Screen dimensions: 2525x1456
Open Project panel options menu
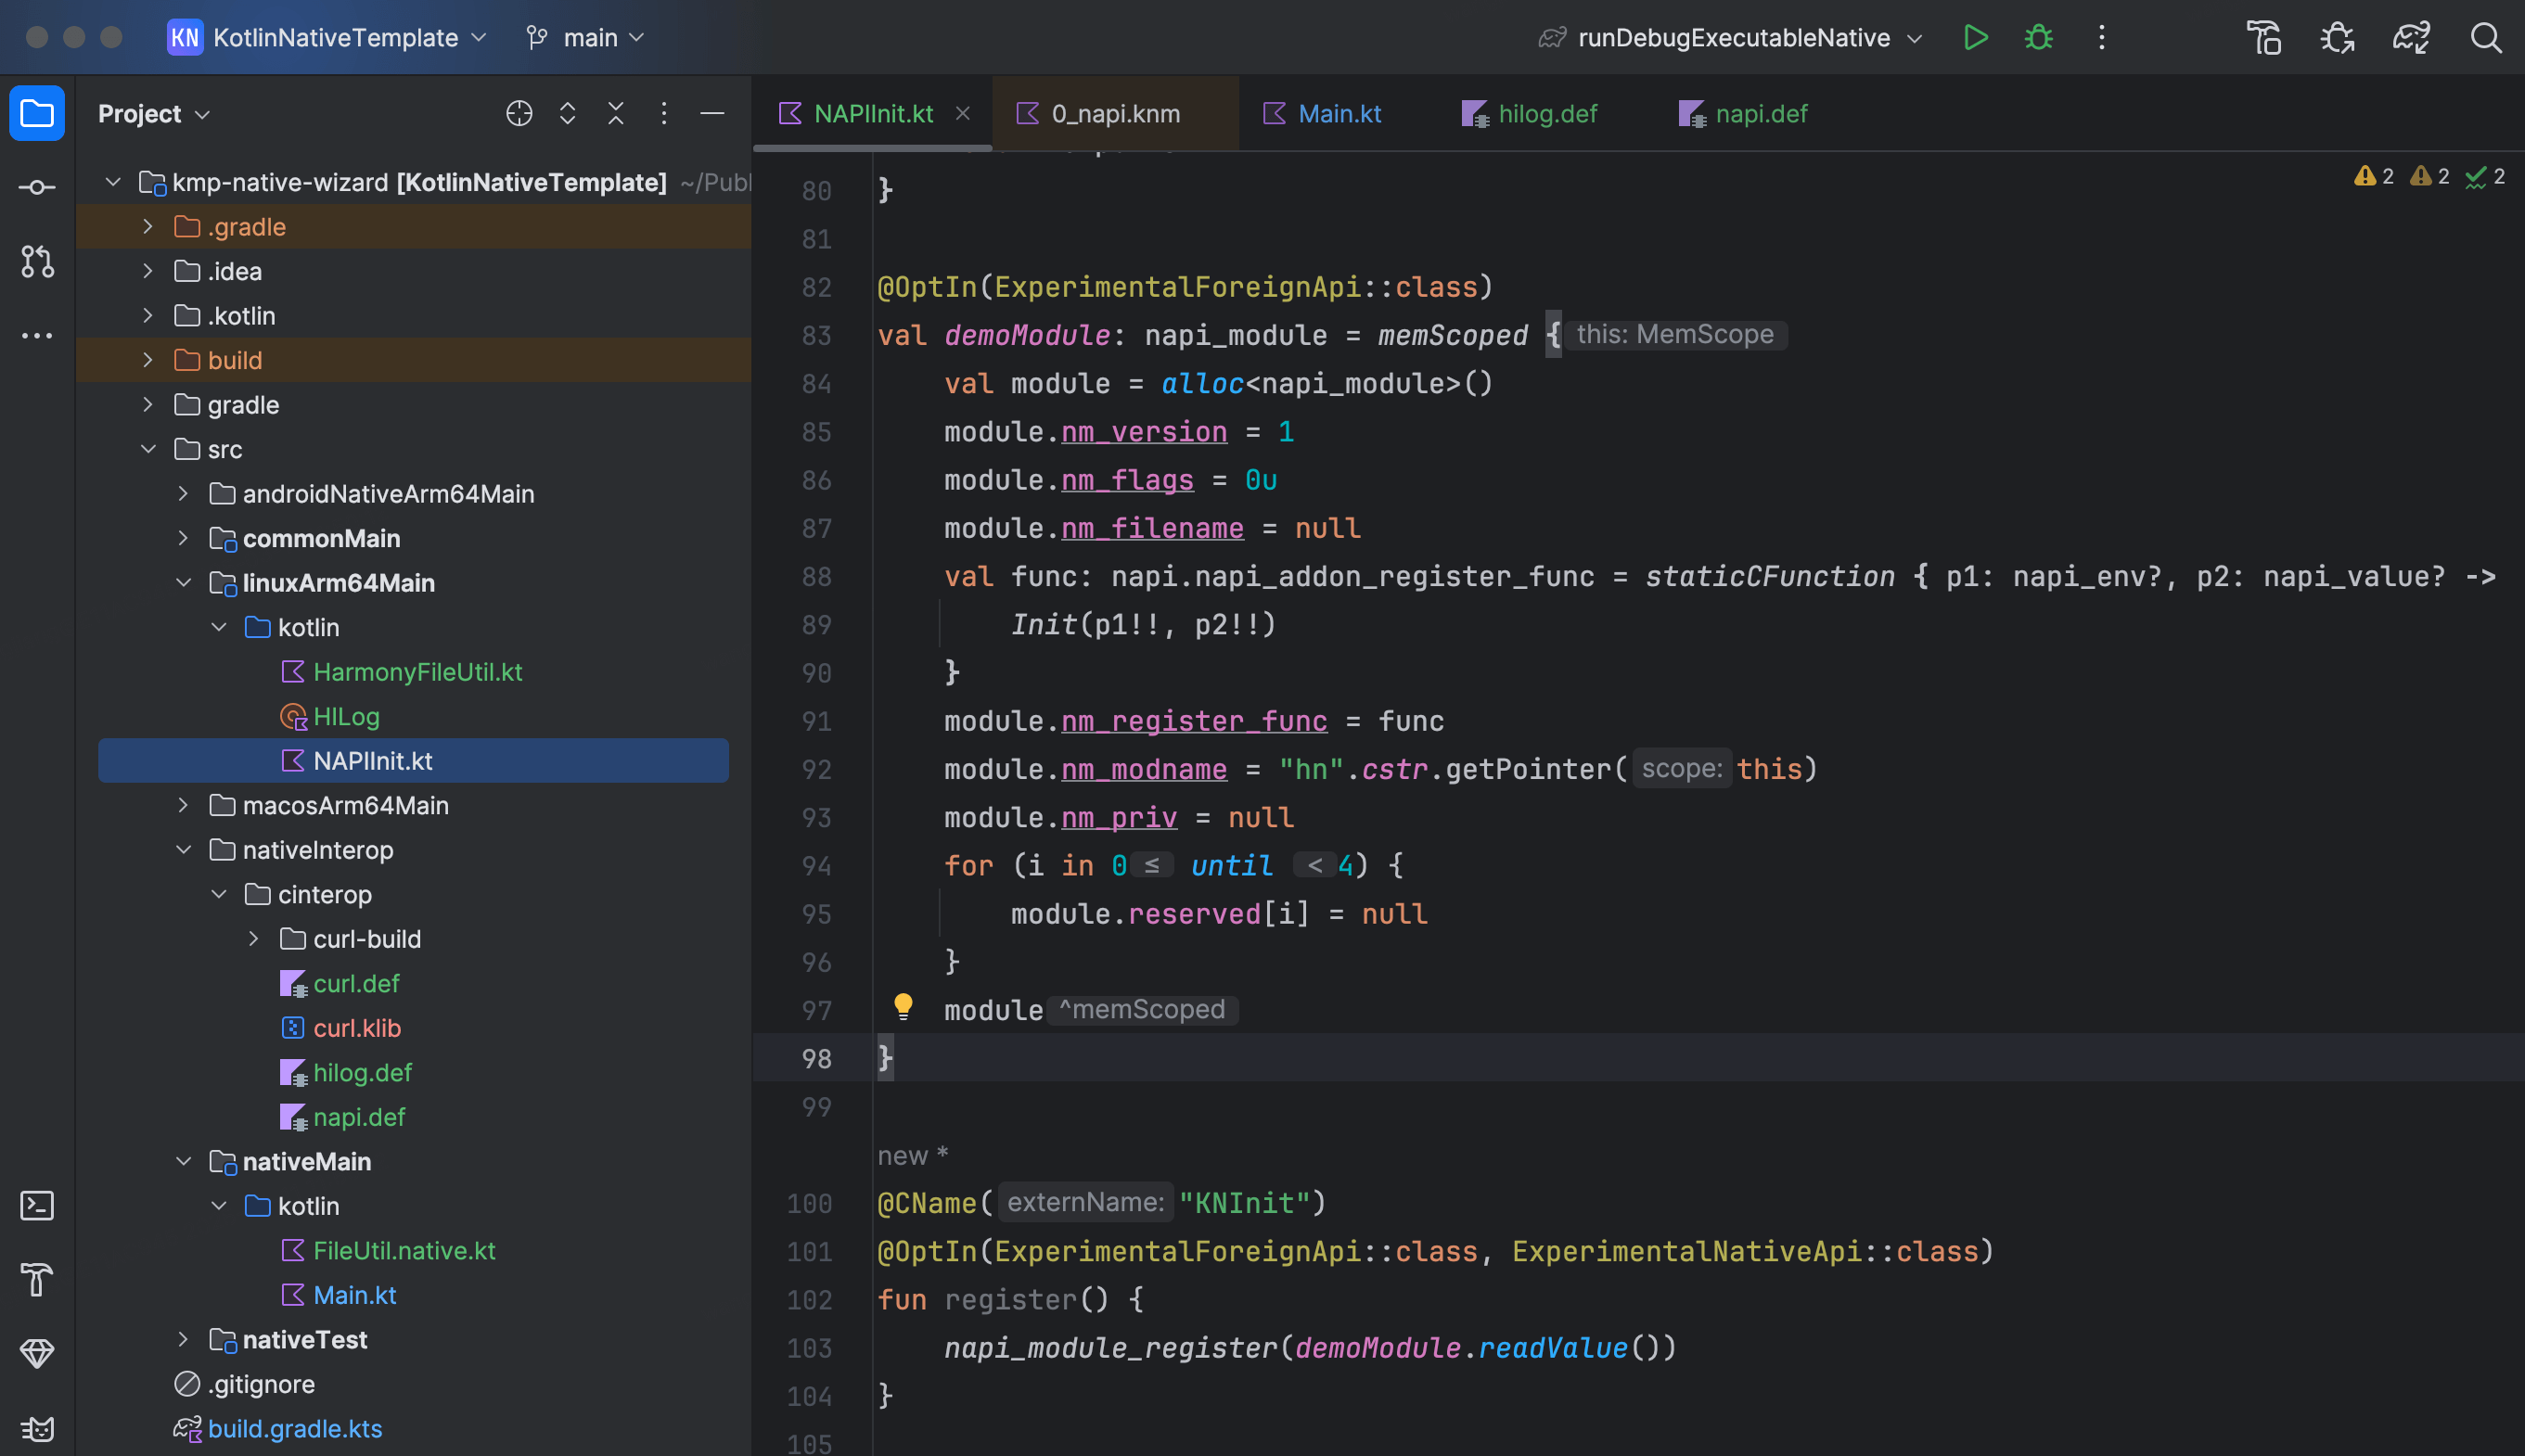(663, 113)
